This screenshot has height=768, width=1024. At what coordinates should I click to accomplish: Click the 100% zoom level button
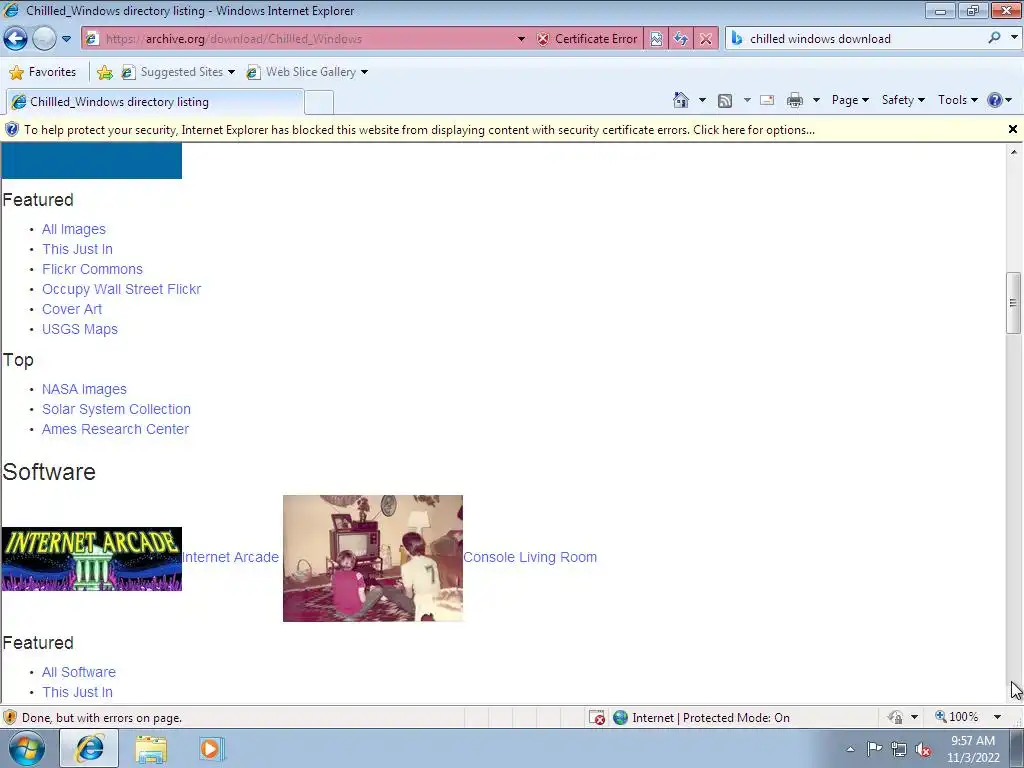click(x=957, y=717)
